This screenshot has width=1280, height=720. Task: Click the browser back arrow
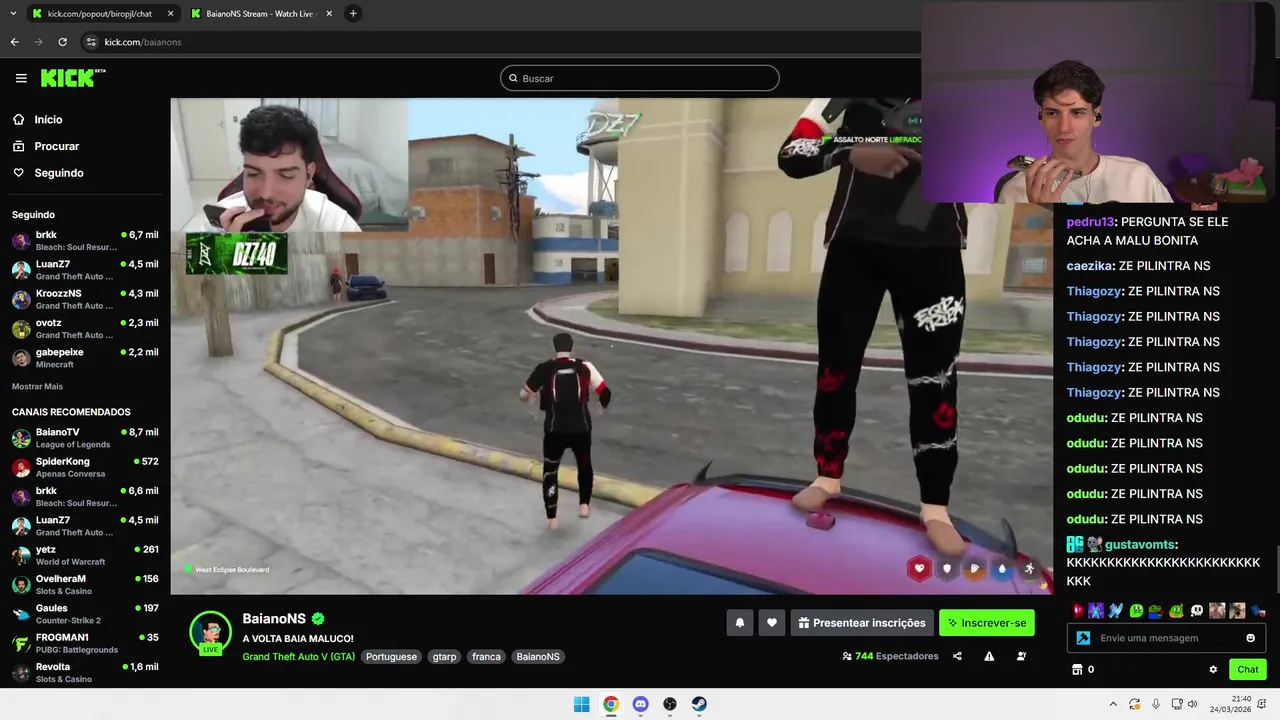click(14, 42)
